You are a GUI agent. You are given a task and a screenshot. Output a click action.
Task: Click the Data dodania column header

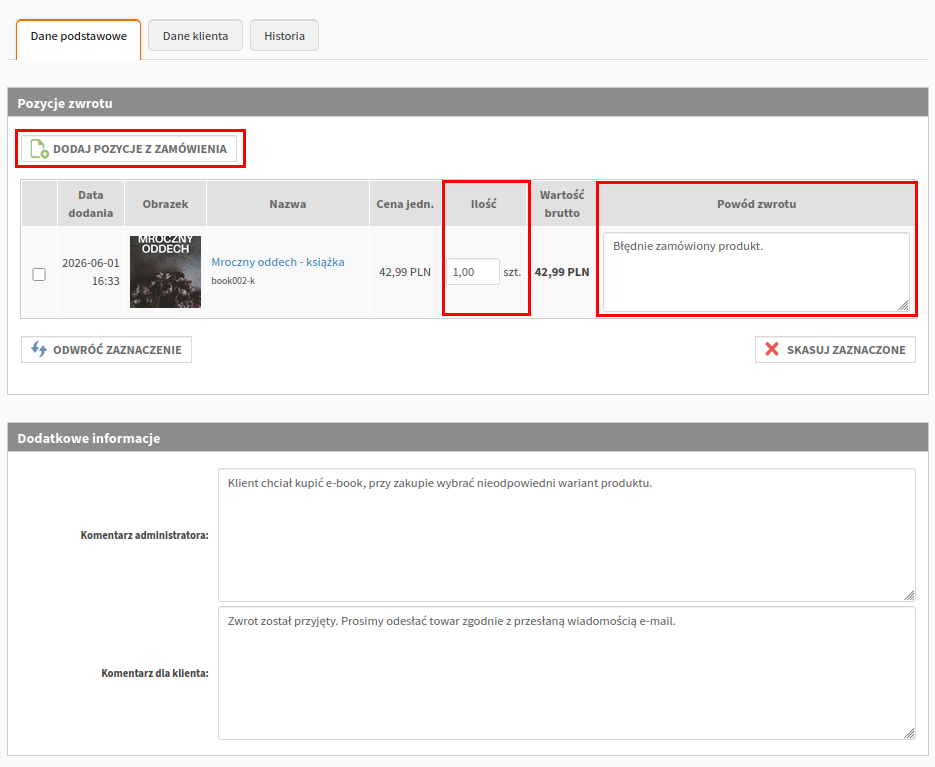[x=91, y=204]
